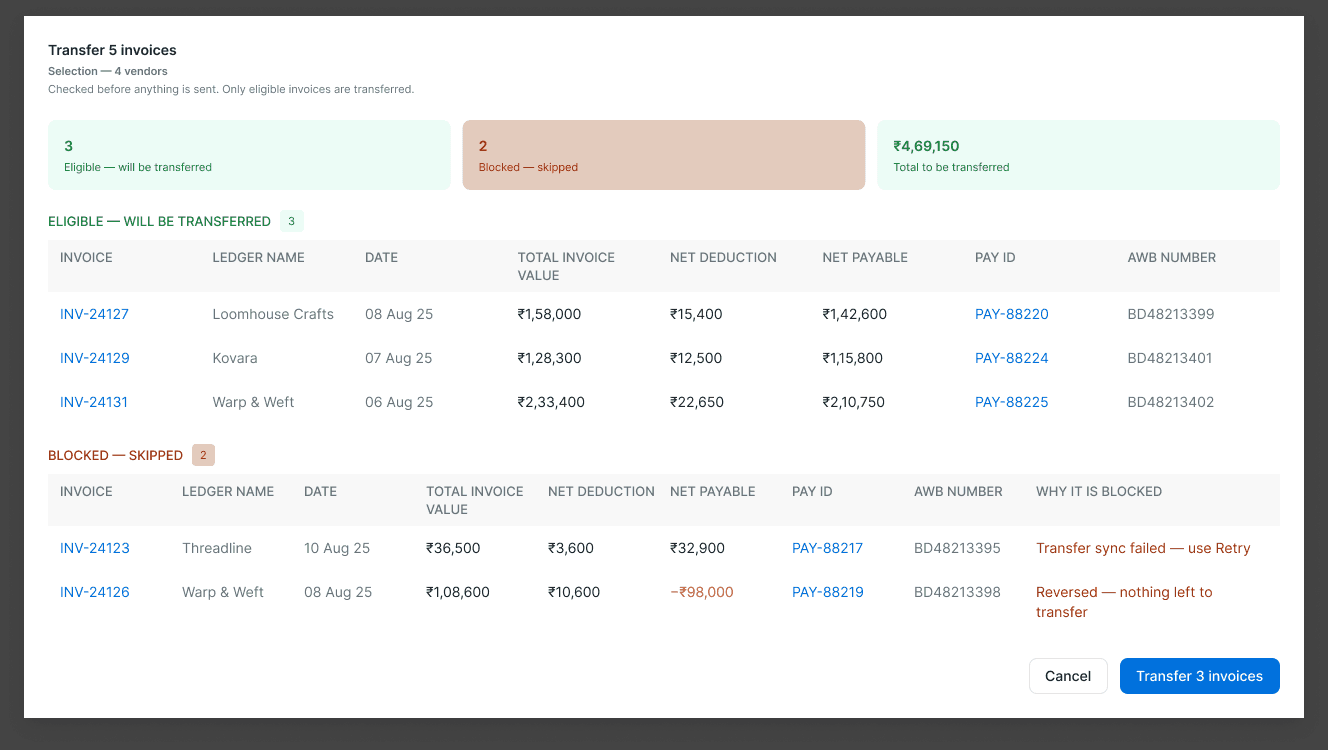The width and height of the screenshot is (1328, 750).
Task: Click ledger name Kovara
Action: tap(235, 358)
